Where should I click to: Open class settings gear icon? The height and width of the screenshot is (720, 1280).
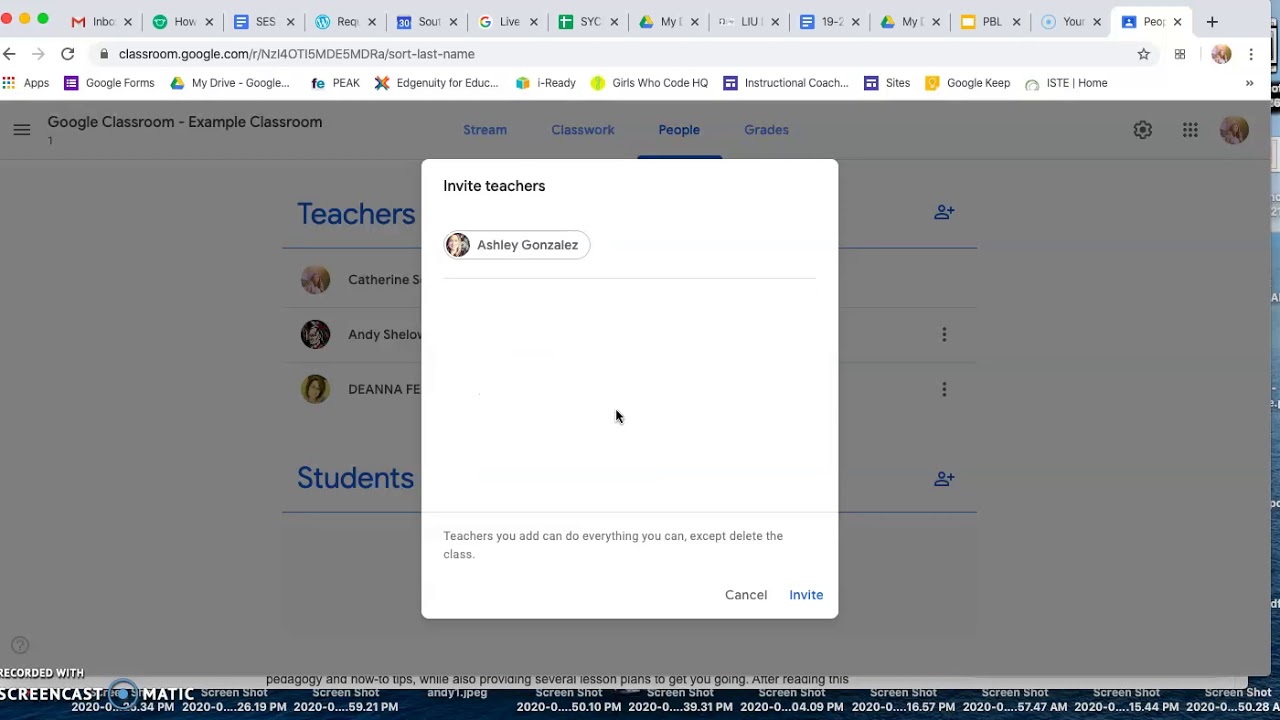(x=1142, y=130)
